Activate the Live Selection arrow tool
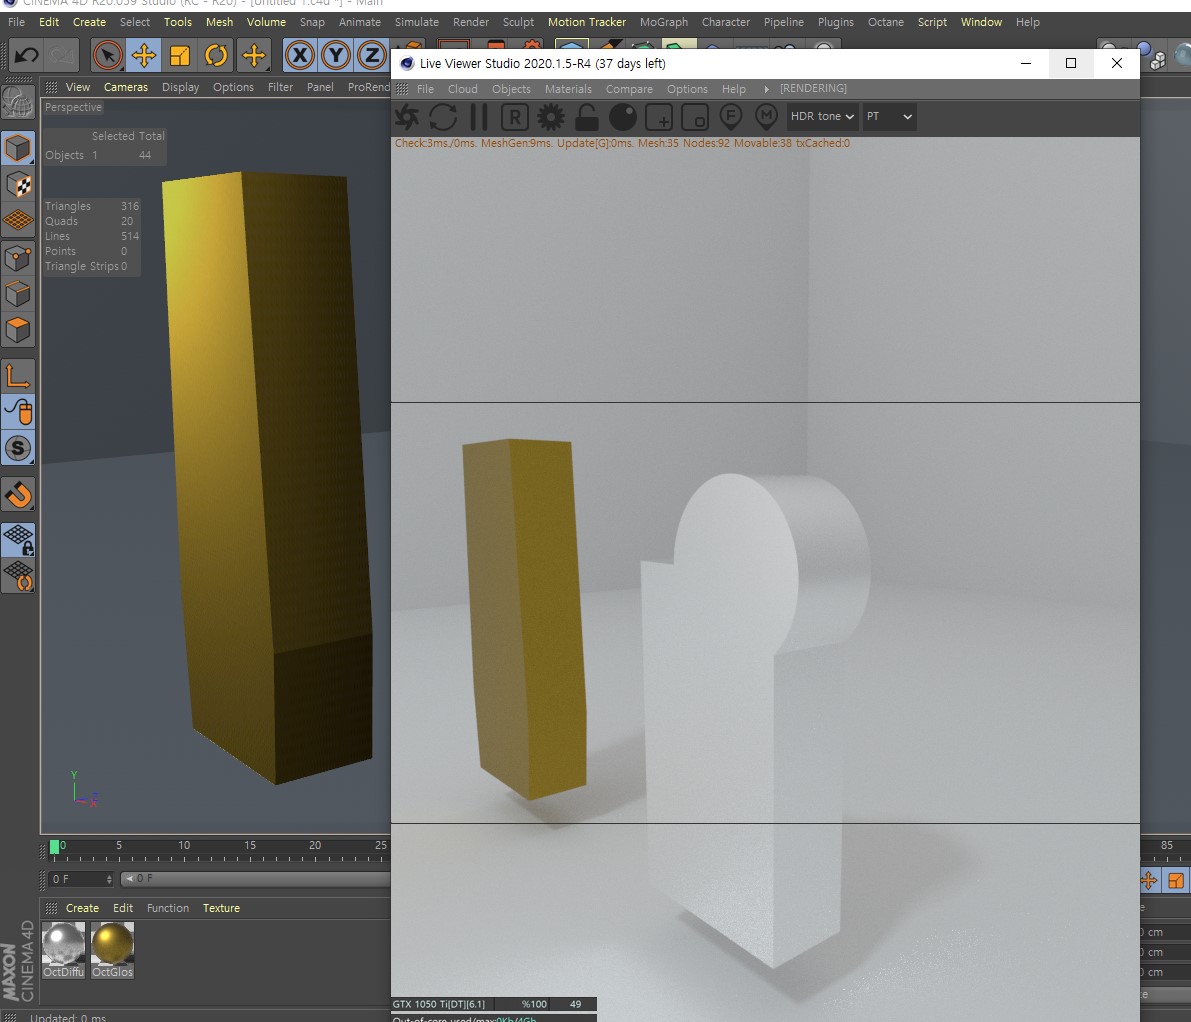 coord(108,55)
